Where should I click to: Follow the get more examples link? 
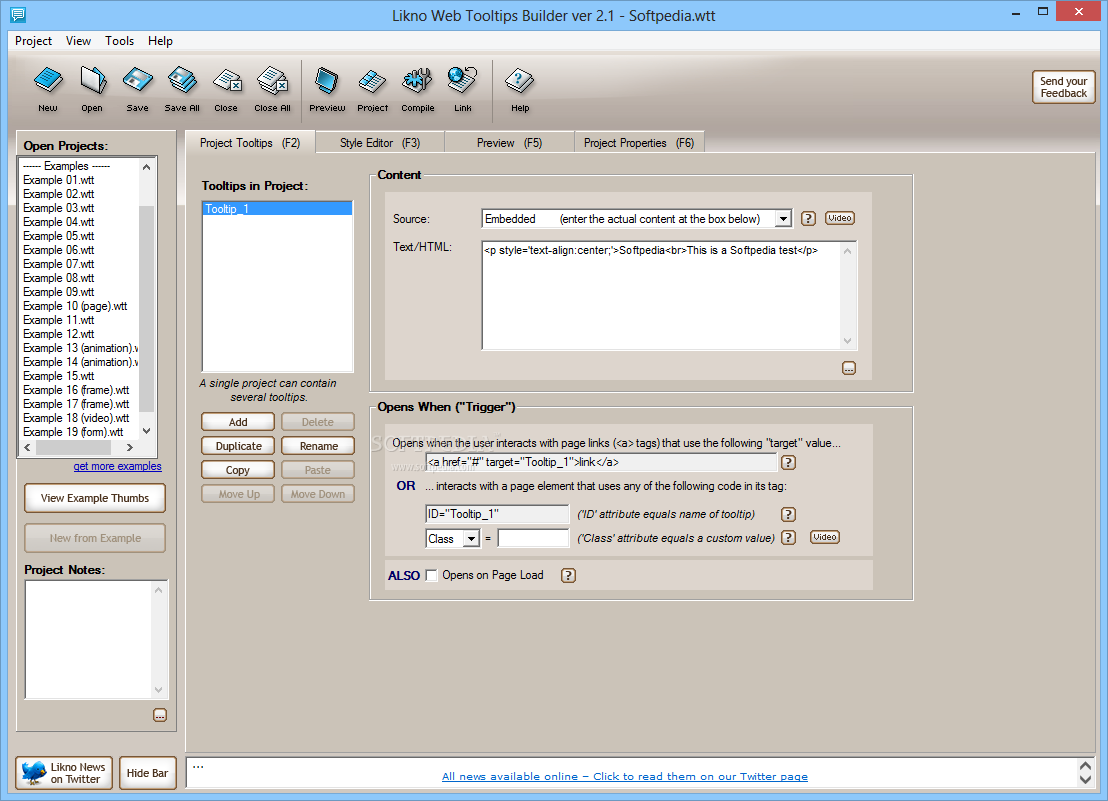tap(117, 466)
